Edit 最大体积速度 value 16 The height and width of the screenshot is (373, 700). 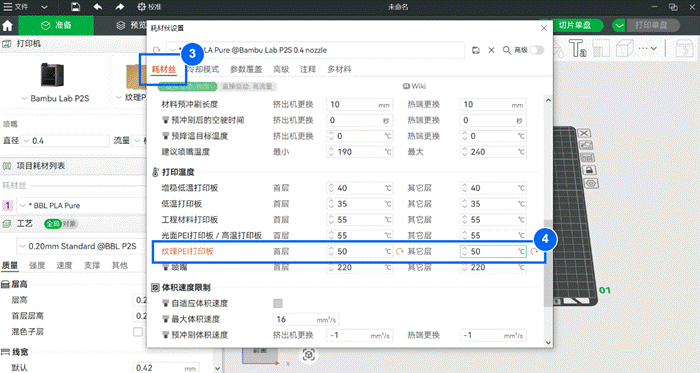(306, 319)
